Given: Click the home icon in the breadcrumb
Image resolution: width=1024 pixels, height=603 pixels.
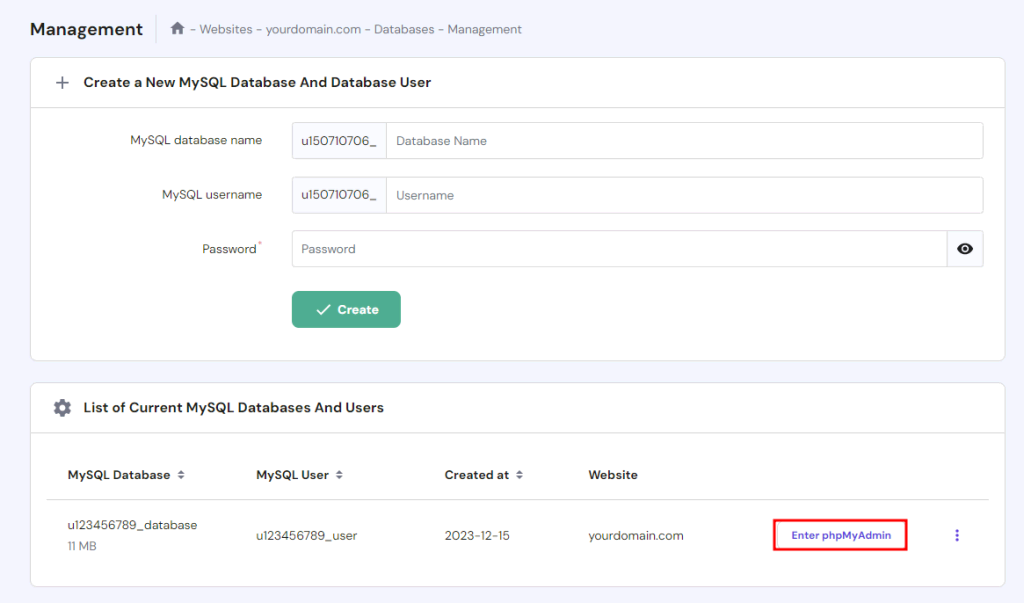Looking at the screenshot, I should [x=176, y=29].
